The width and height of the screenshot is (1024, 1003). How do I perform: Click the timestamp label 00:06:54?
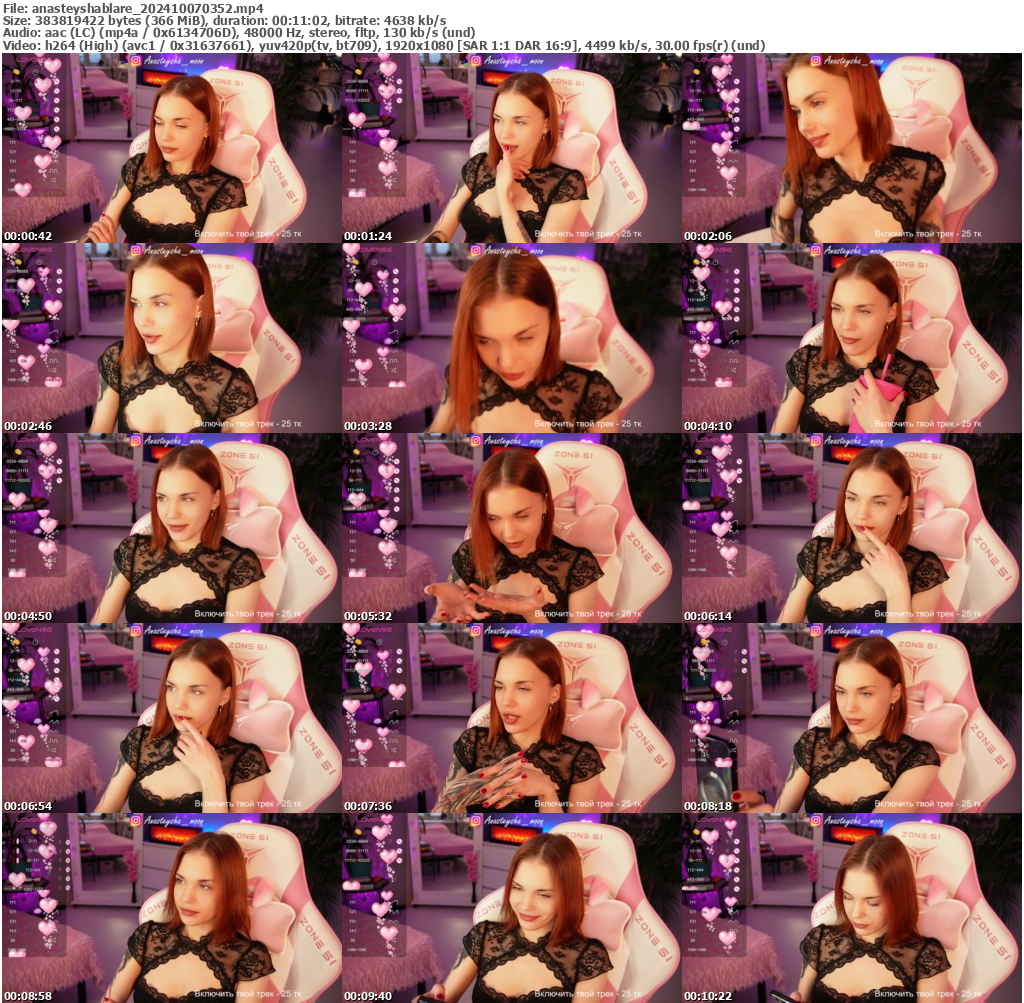click(30, 805)
